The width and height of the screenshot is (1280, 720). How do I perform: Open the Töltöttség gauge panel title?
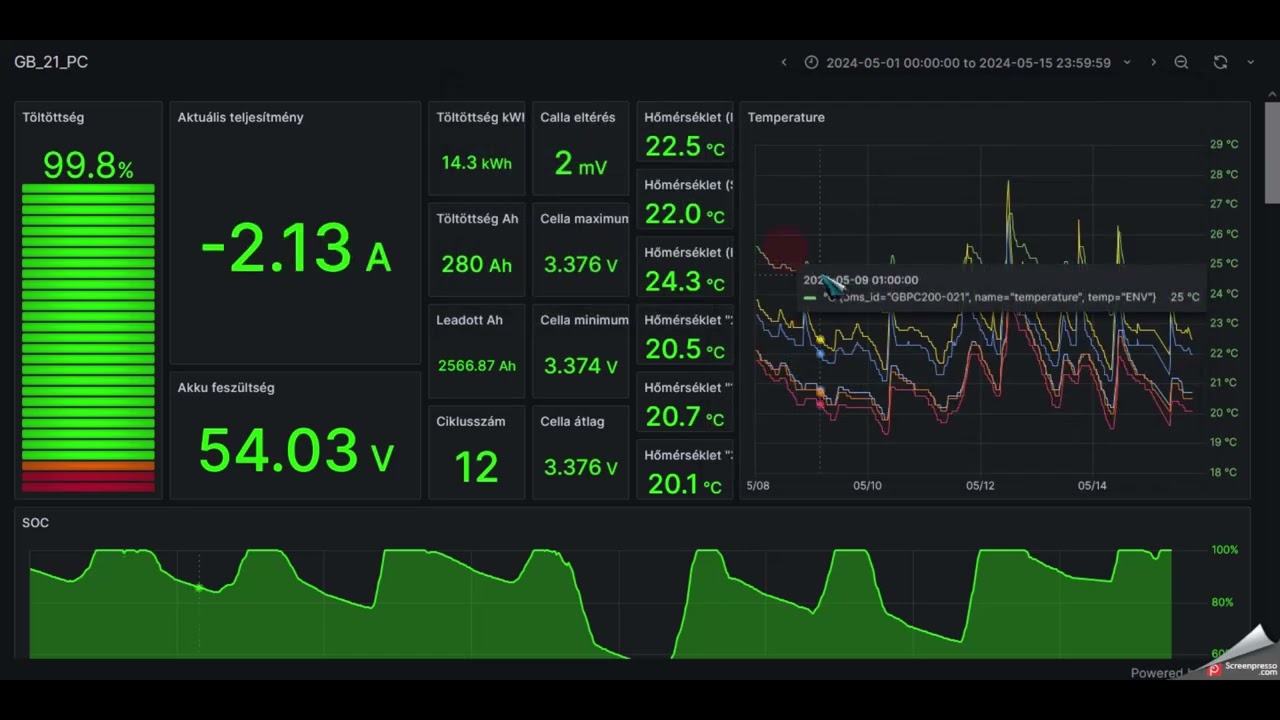pos(53,117)
